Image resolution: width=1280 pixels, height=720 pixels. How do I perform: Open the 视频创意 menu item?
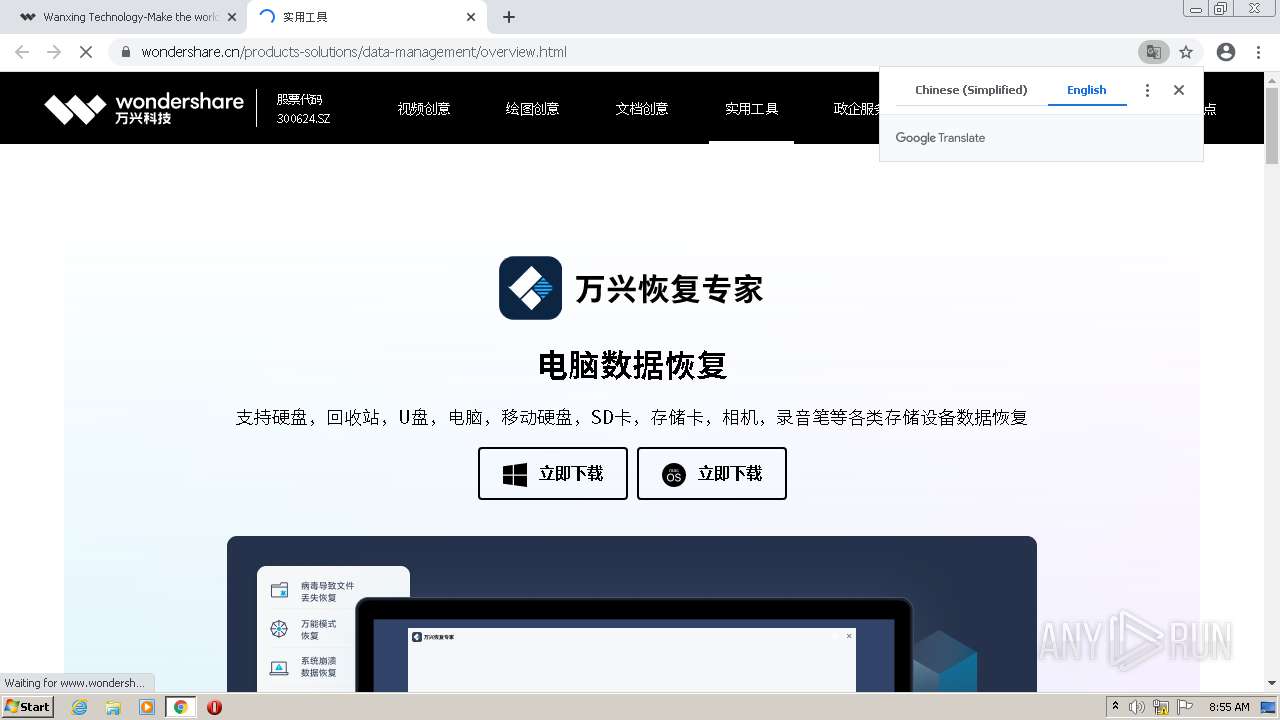[x=423, y=109]
